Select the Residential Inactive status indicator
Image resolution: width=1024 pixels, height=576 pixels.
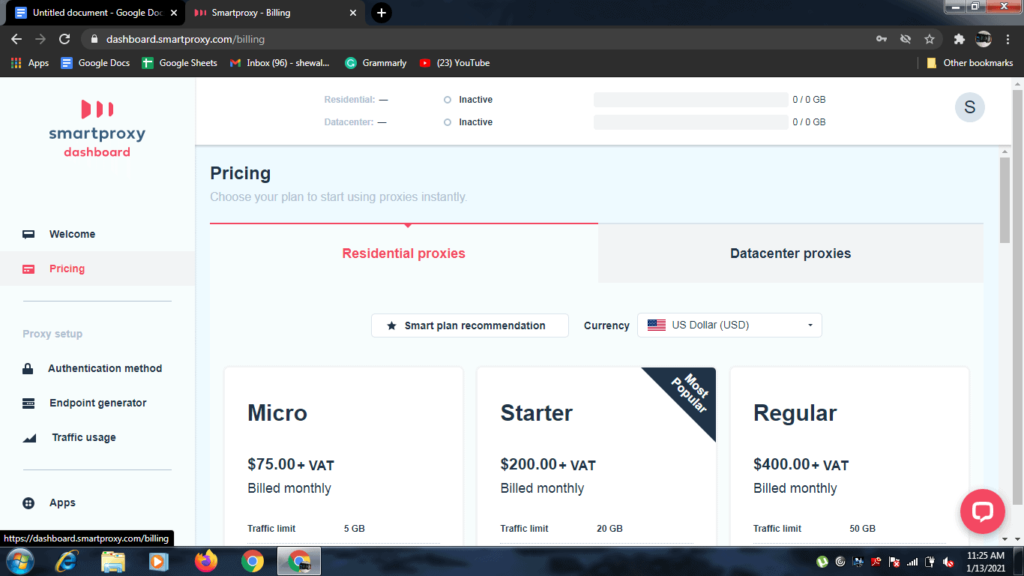point(468,100)
